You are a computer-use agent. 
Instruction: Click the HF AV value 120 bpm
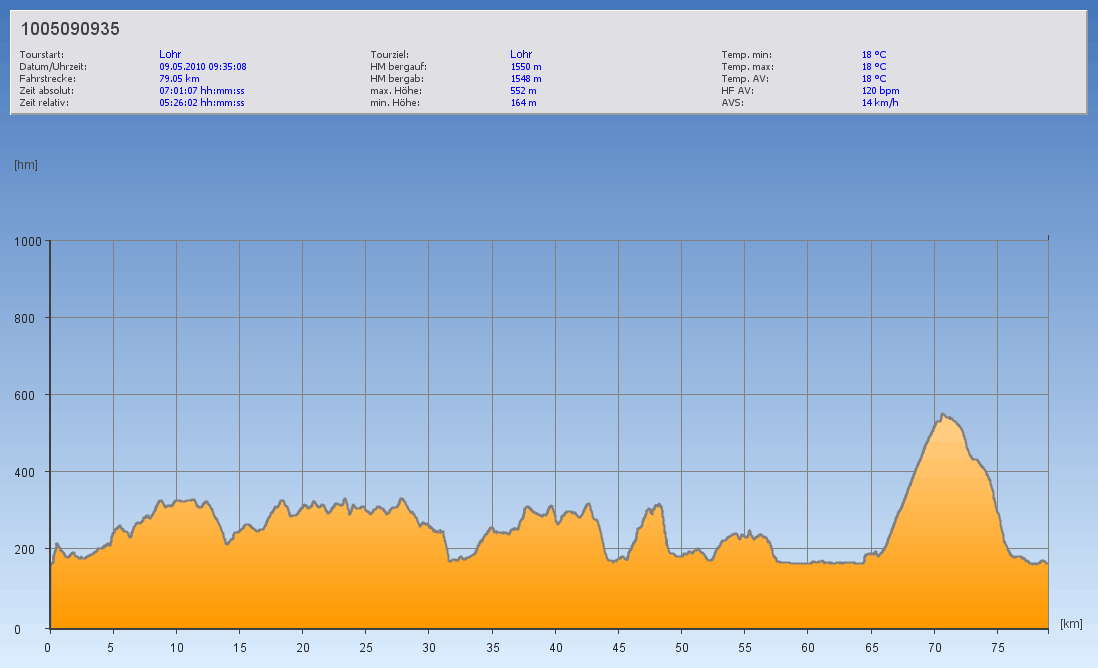[880, 90]
